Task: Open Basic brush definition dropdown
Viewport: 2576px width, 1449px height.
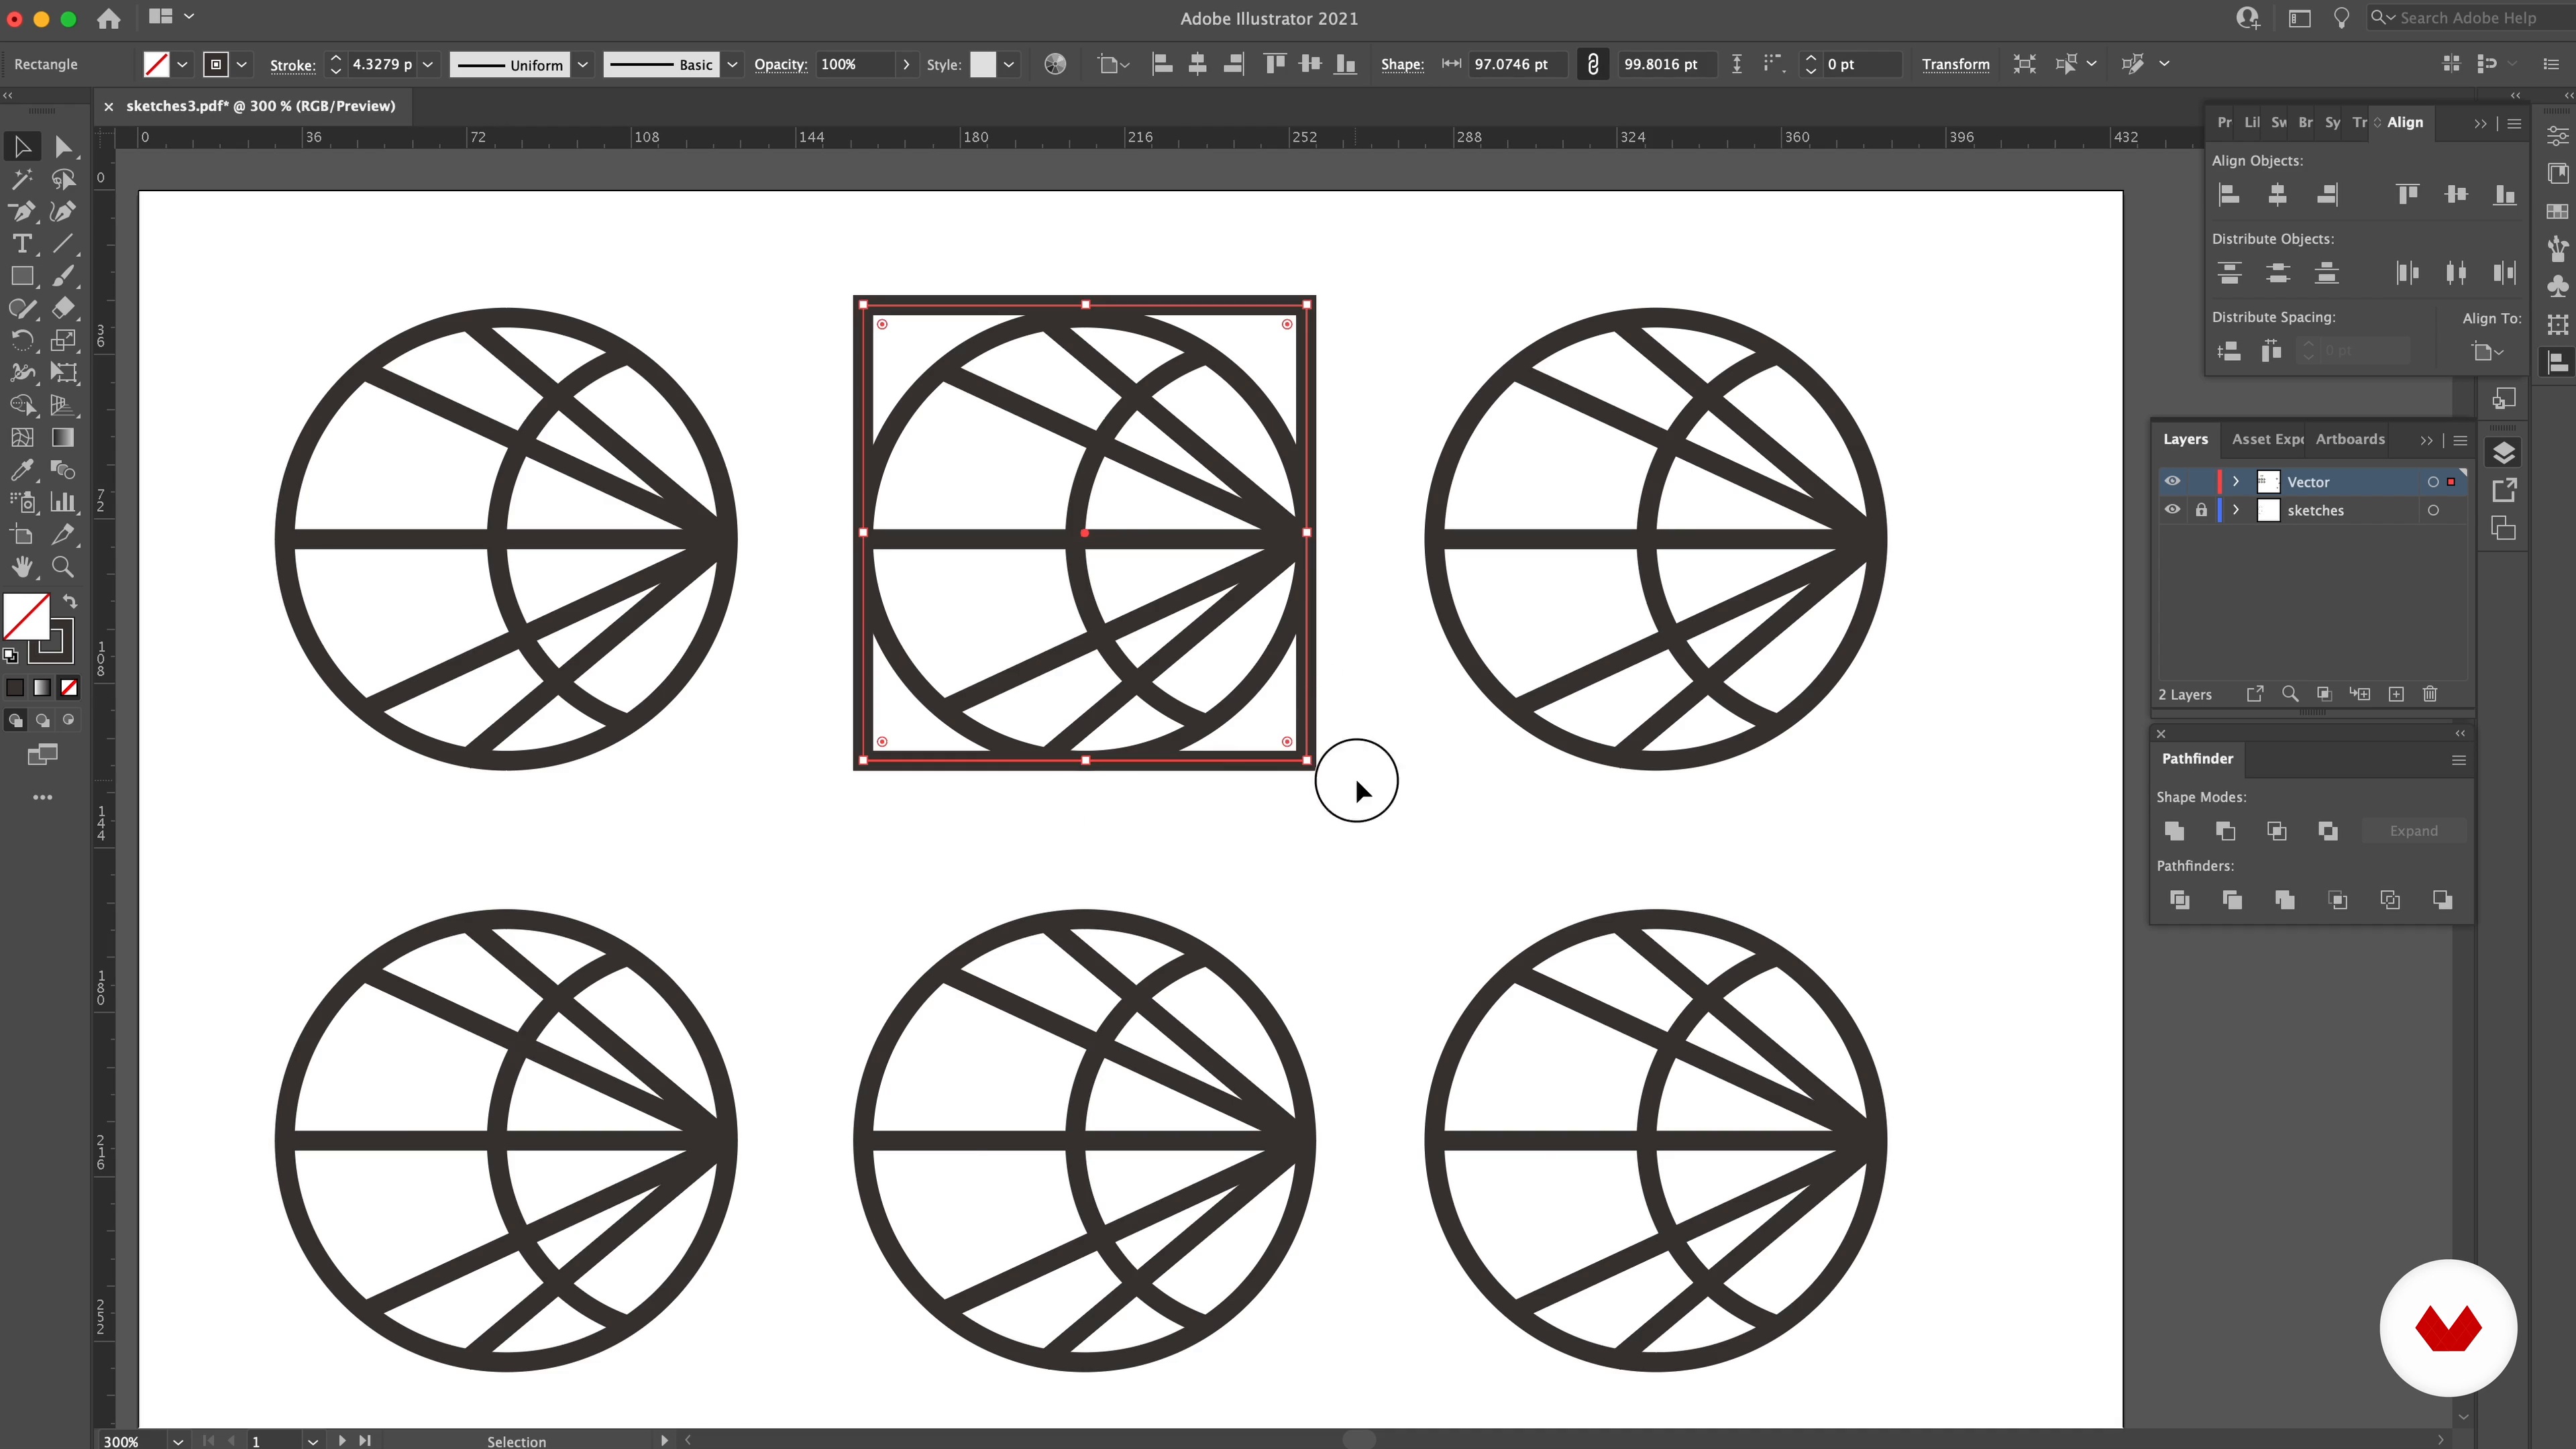Action: coord(732,65)
